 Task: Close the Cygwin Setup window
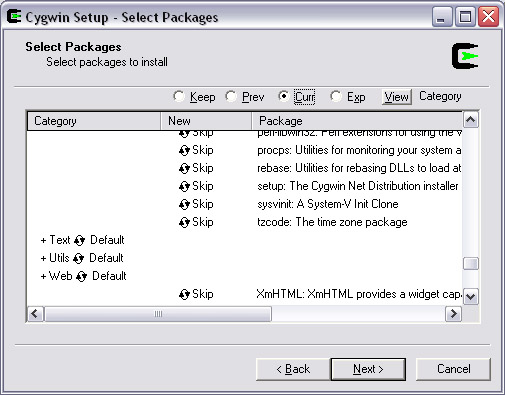(x=488, y=17)
